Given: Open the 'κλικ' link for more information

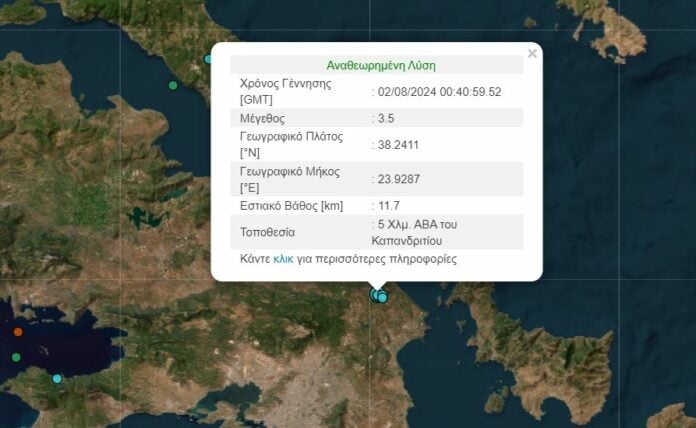Looking at the screenshot, I should click(283, 259).
